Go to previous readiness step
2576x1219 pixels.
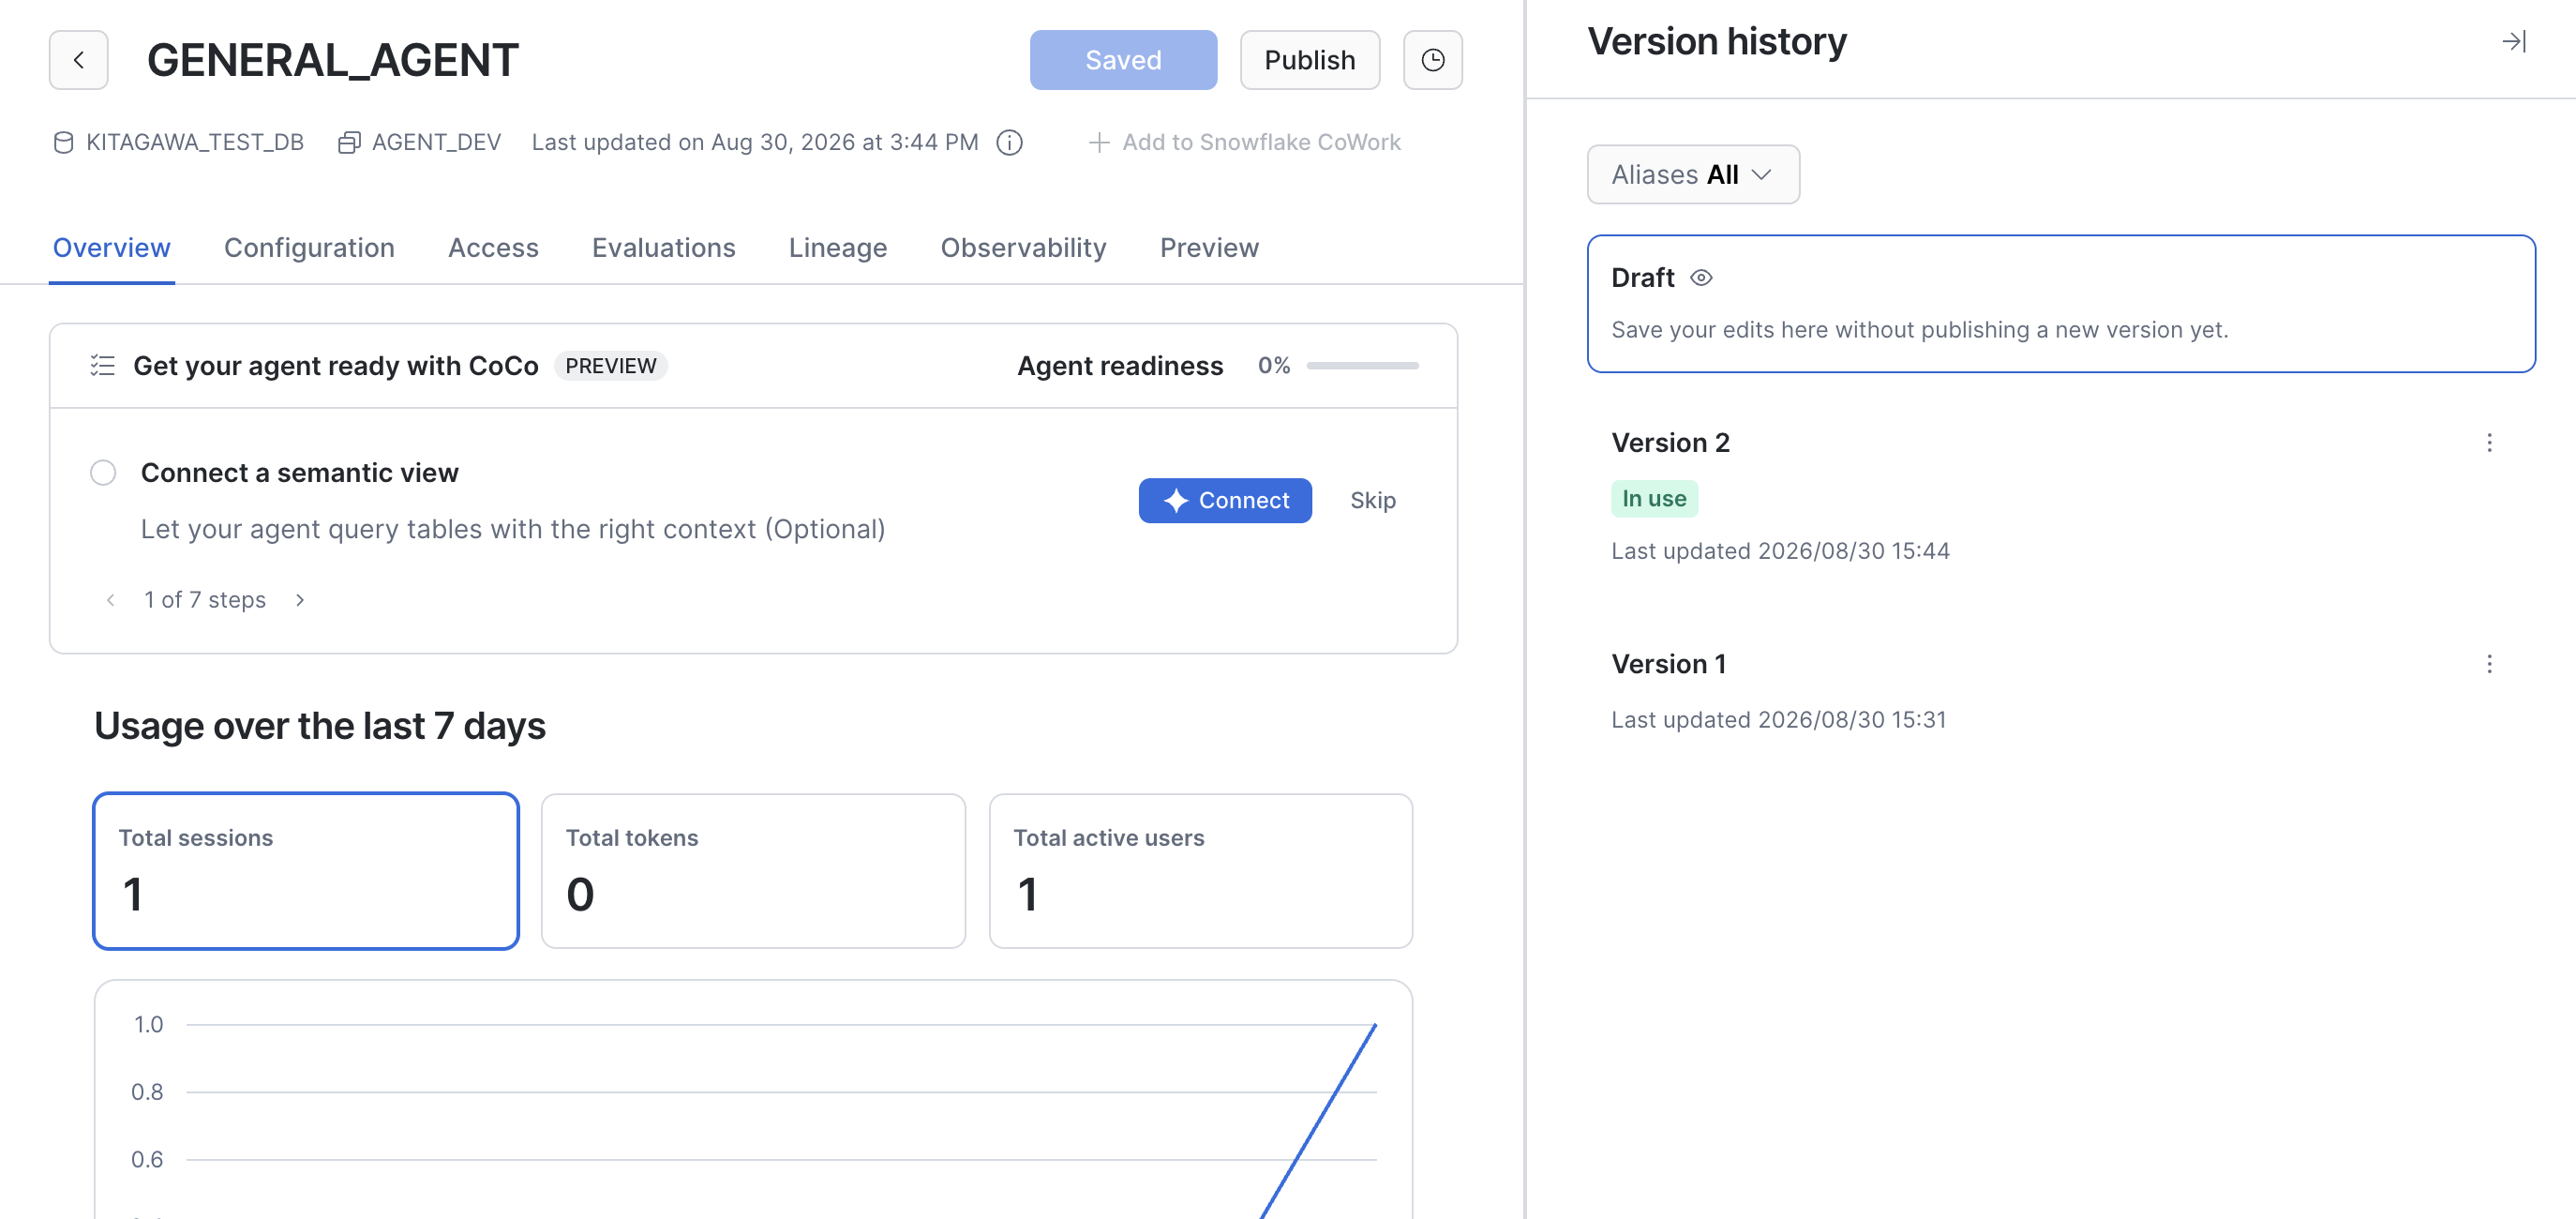pos(111,600)
